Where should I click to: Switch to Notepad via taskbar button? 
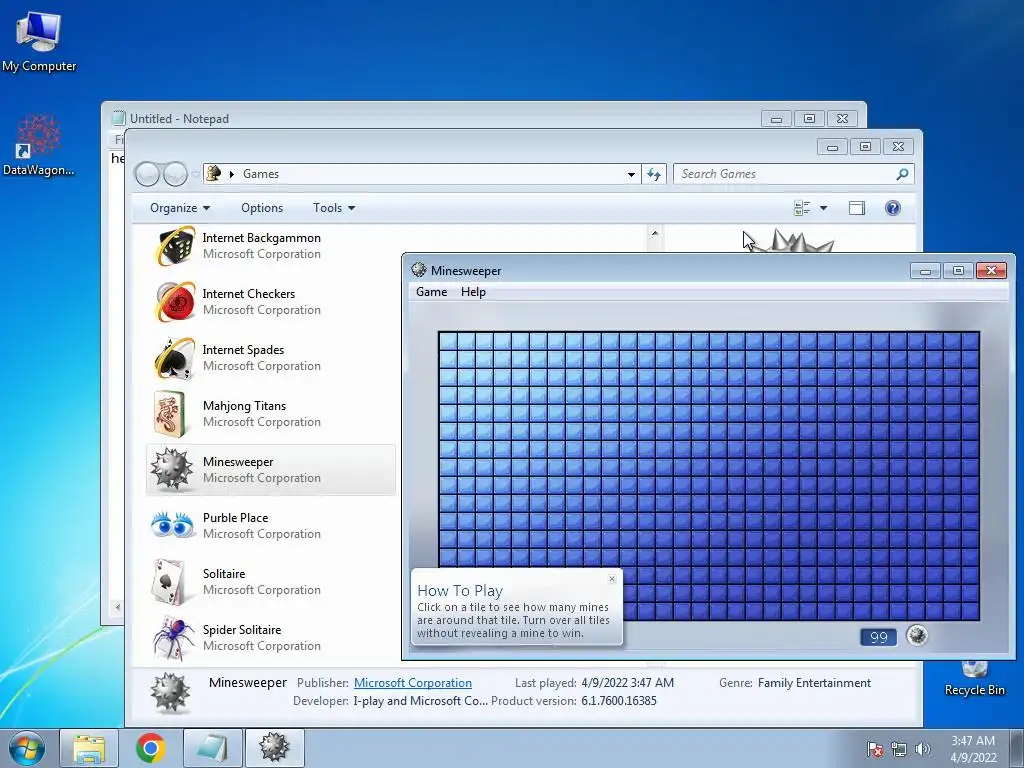coord(212,748)
